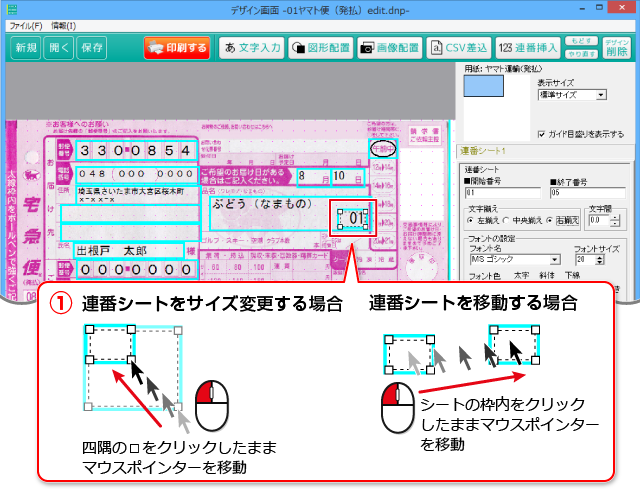
Task: Select the 画像配置 image placement tool
Action: pyautogui.click(x=390, y=48)
